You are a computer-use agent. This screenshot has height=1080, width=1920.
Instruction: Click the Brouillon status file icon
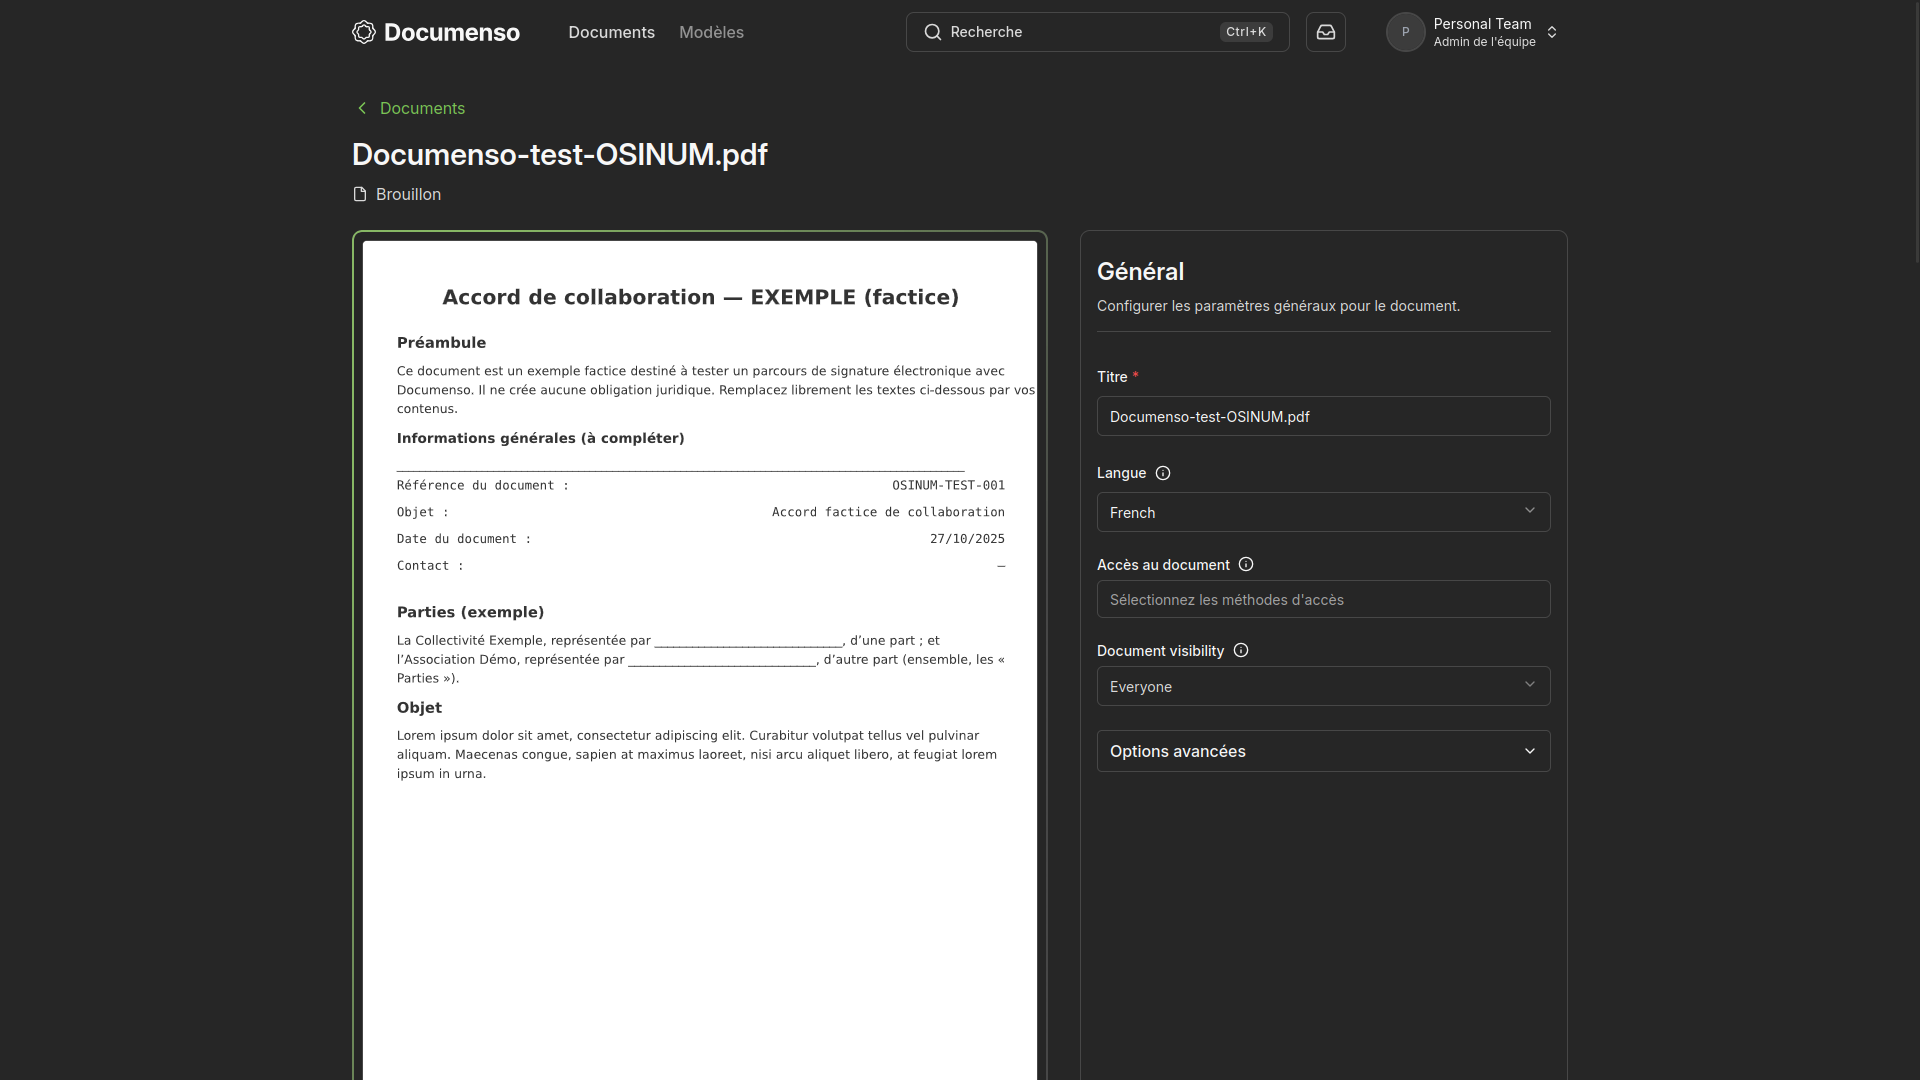tap(360, 194)
